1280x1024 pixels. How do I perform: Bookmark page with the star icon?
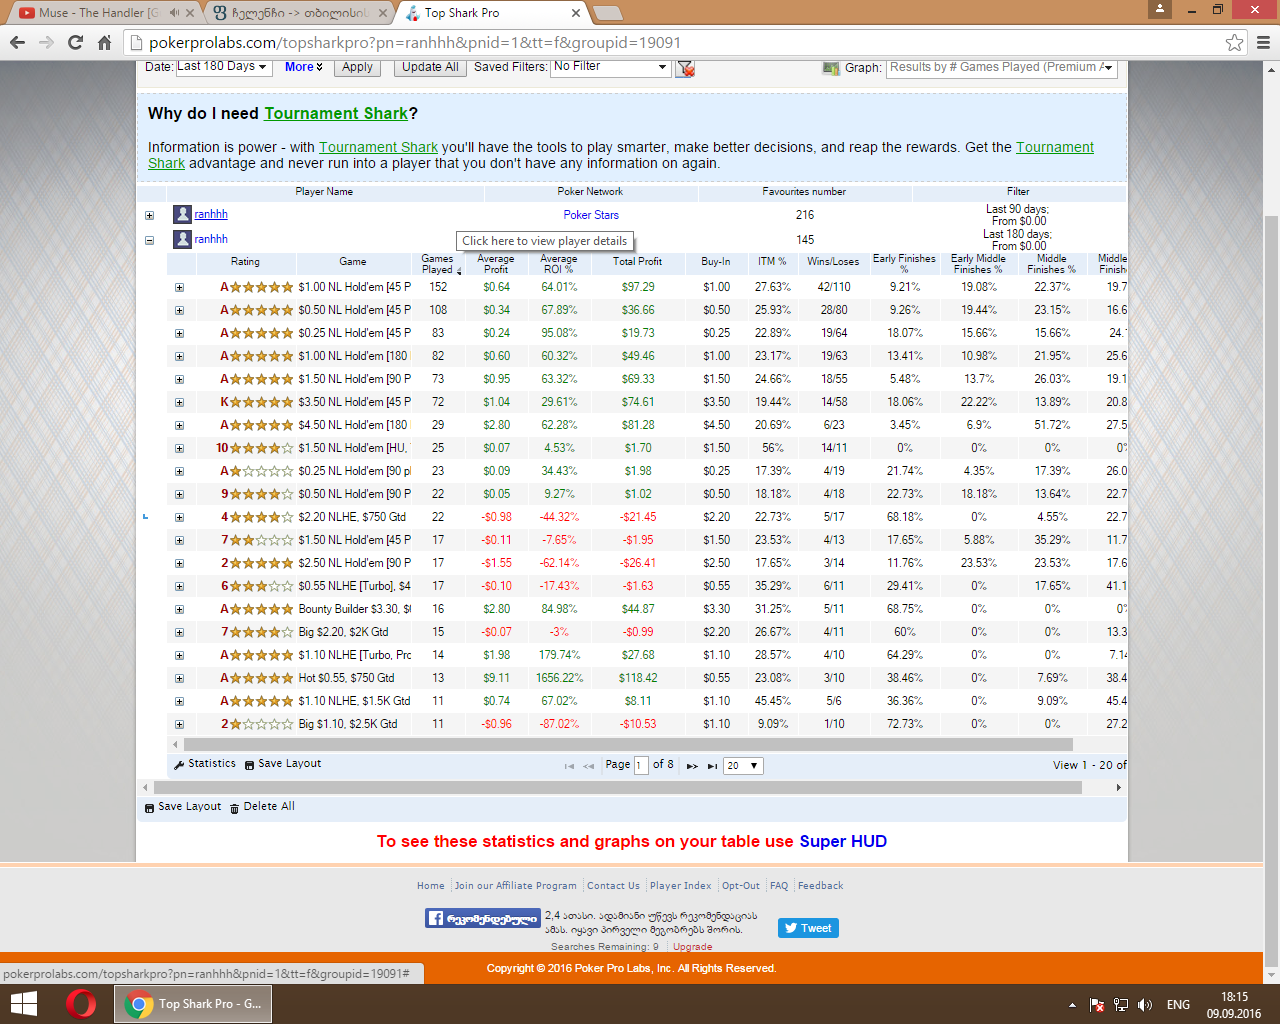[1235, 42]
